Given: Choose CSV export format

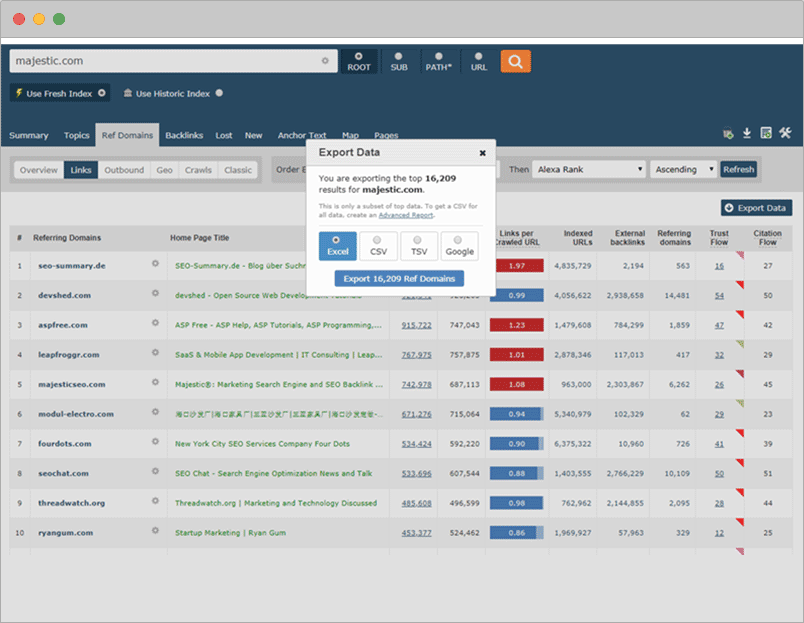Looking at the screenshot, I should tap(378, 246).
